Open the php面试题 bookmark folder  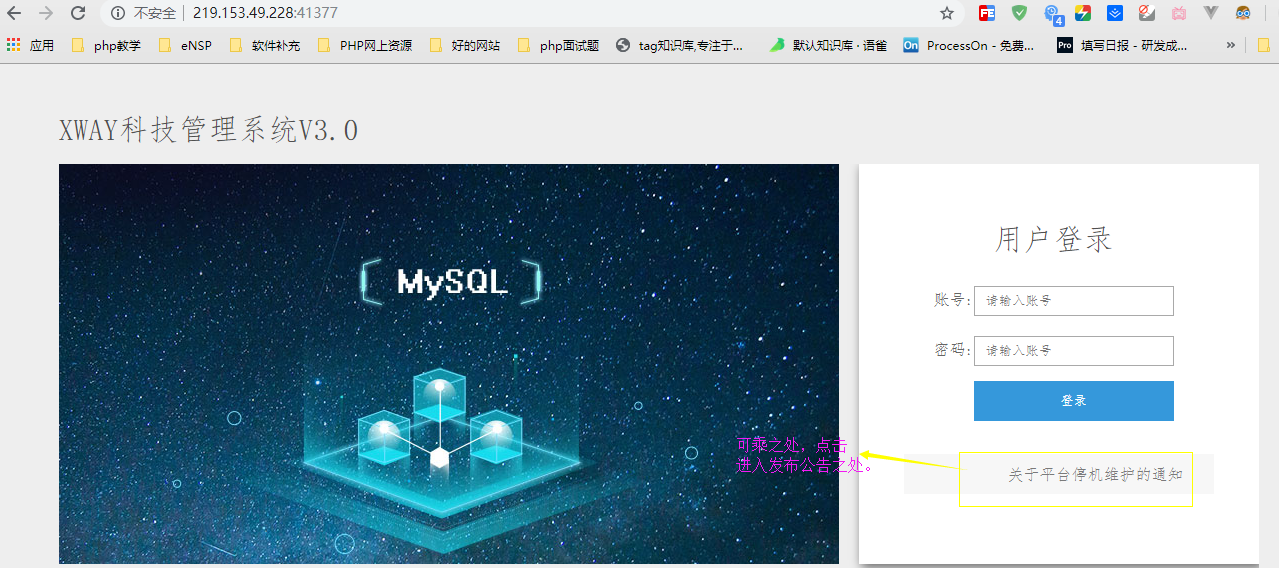click(x=558, y=45)
